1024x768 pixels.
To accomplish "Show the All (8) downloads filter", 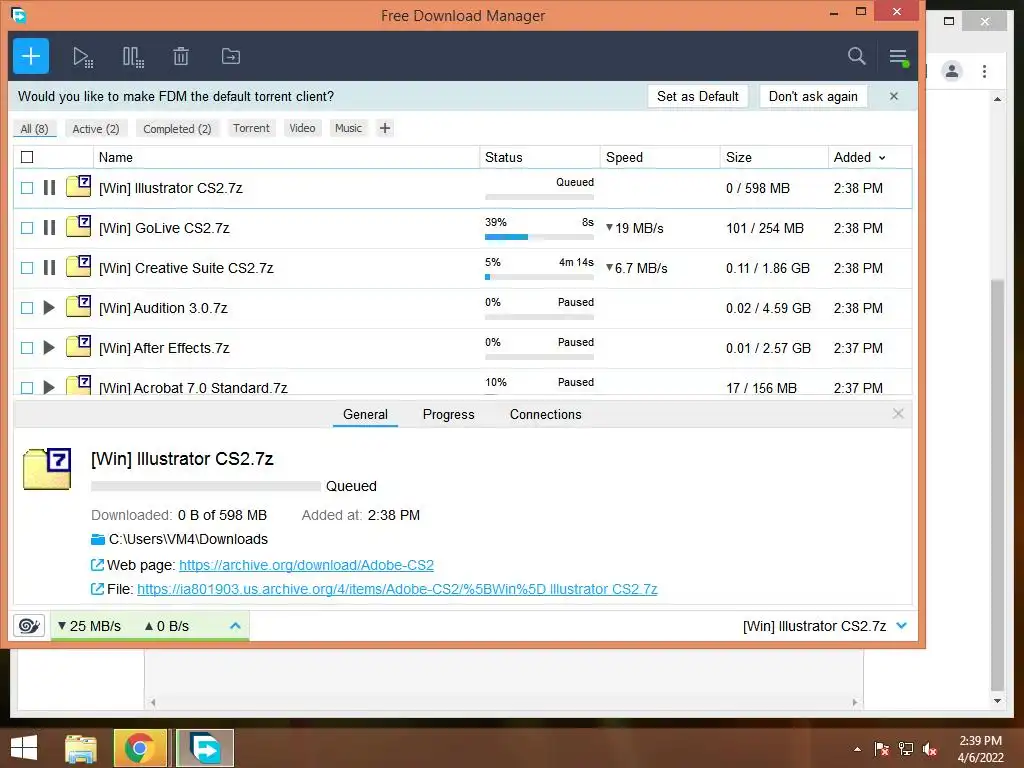I will coord(35,129).
